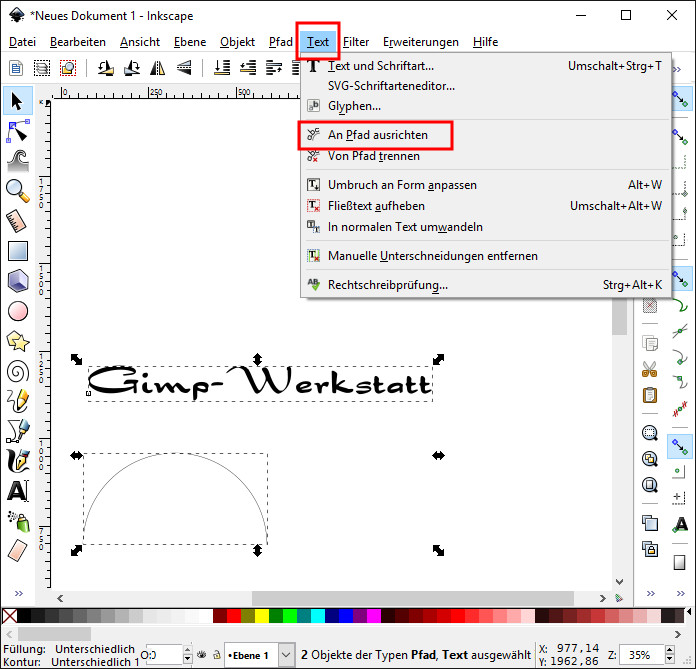Select the Pencil freehand tool
Viewport: 696px width, 669px height.
[18, 401]
